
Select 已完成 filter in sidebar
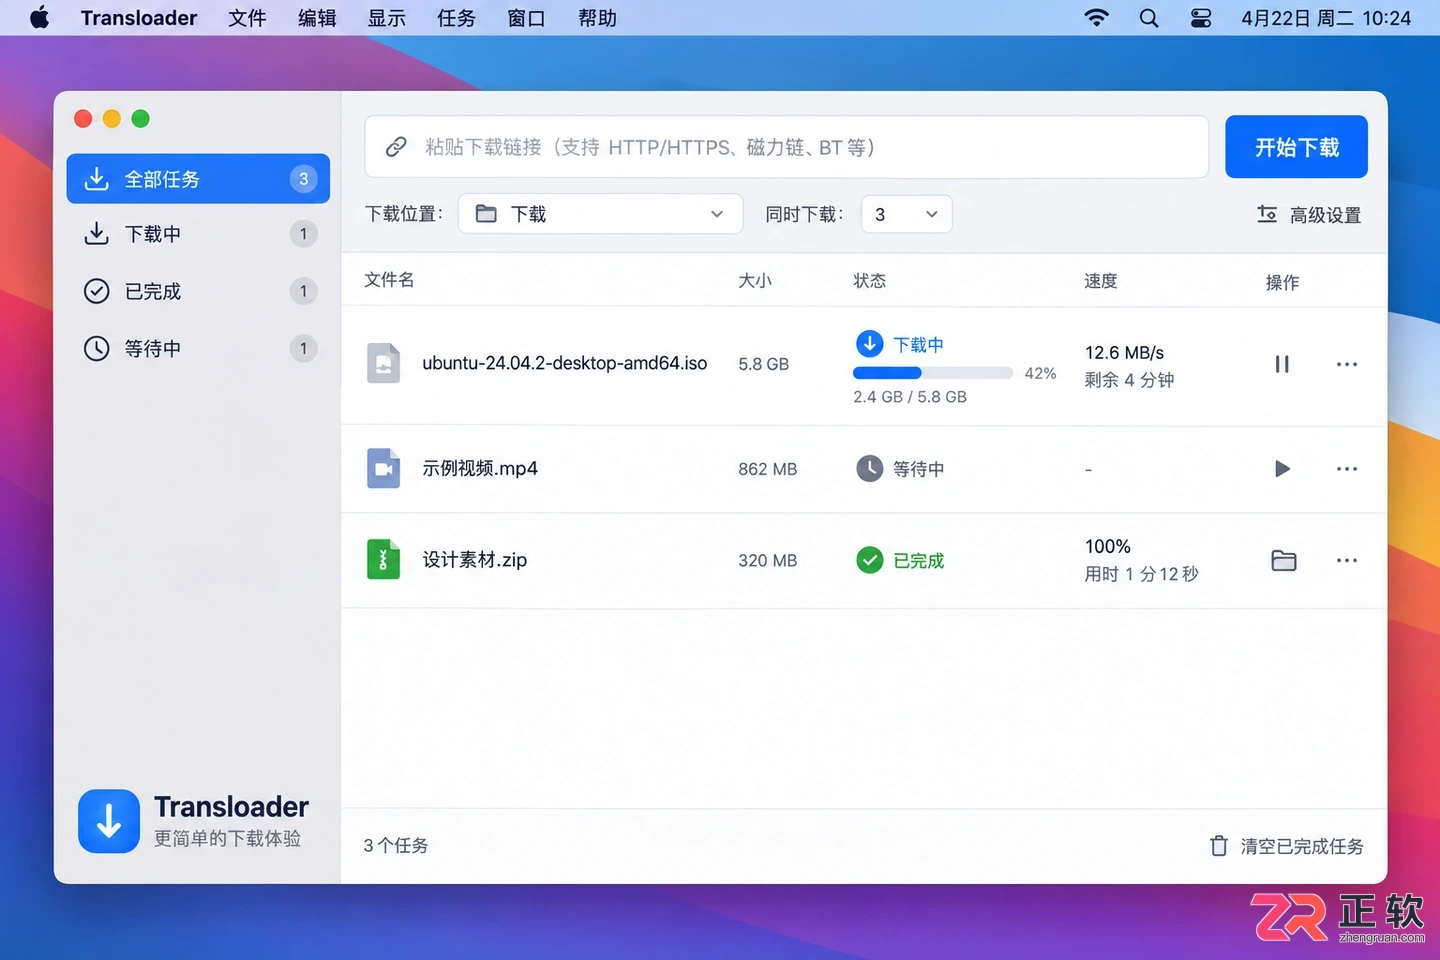point(198,291)
